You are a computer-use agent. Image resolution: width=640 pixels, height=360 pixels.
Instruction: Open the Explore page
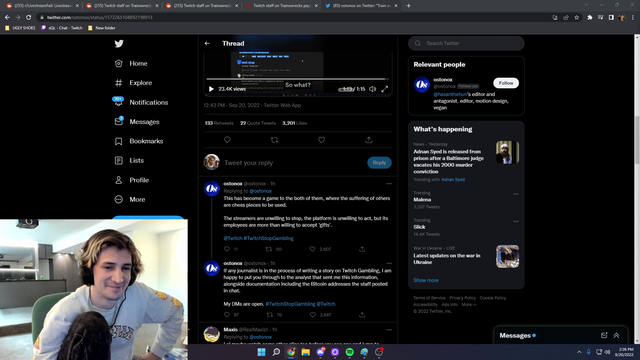133,83
